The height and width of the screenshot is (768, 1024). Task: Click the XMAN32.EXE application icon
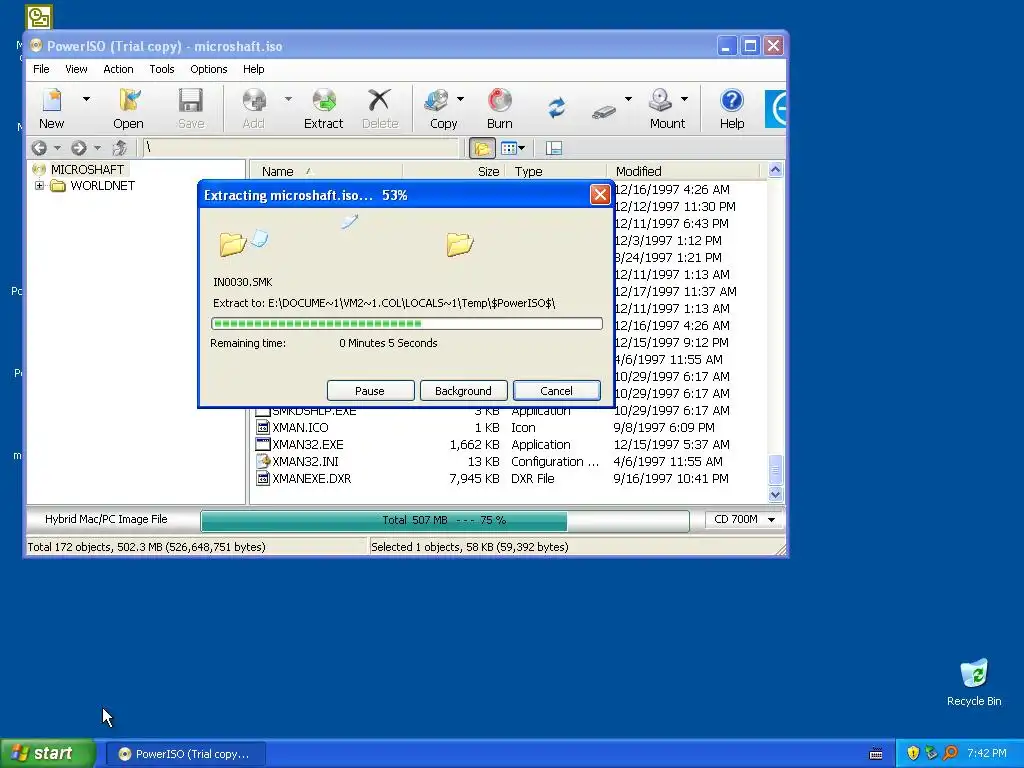(x=263, y=445)
